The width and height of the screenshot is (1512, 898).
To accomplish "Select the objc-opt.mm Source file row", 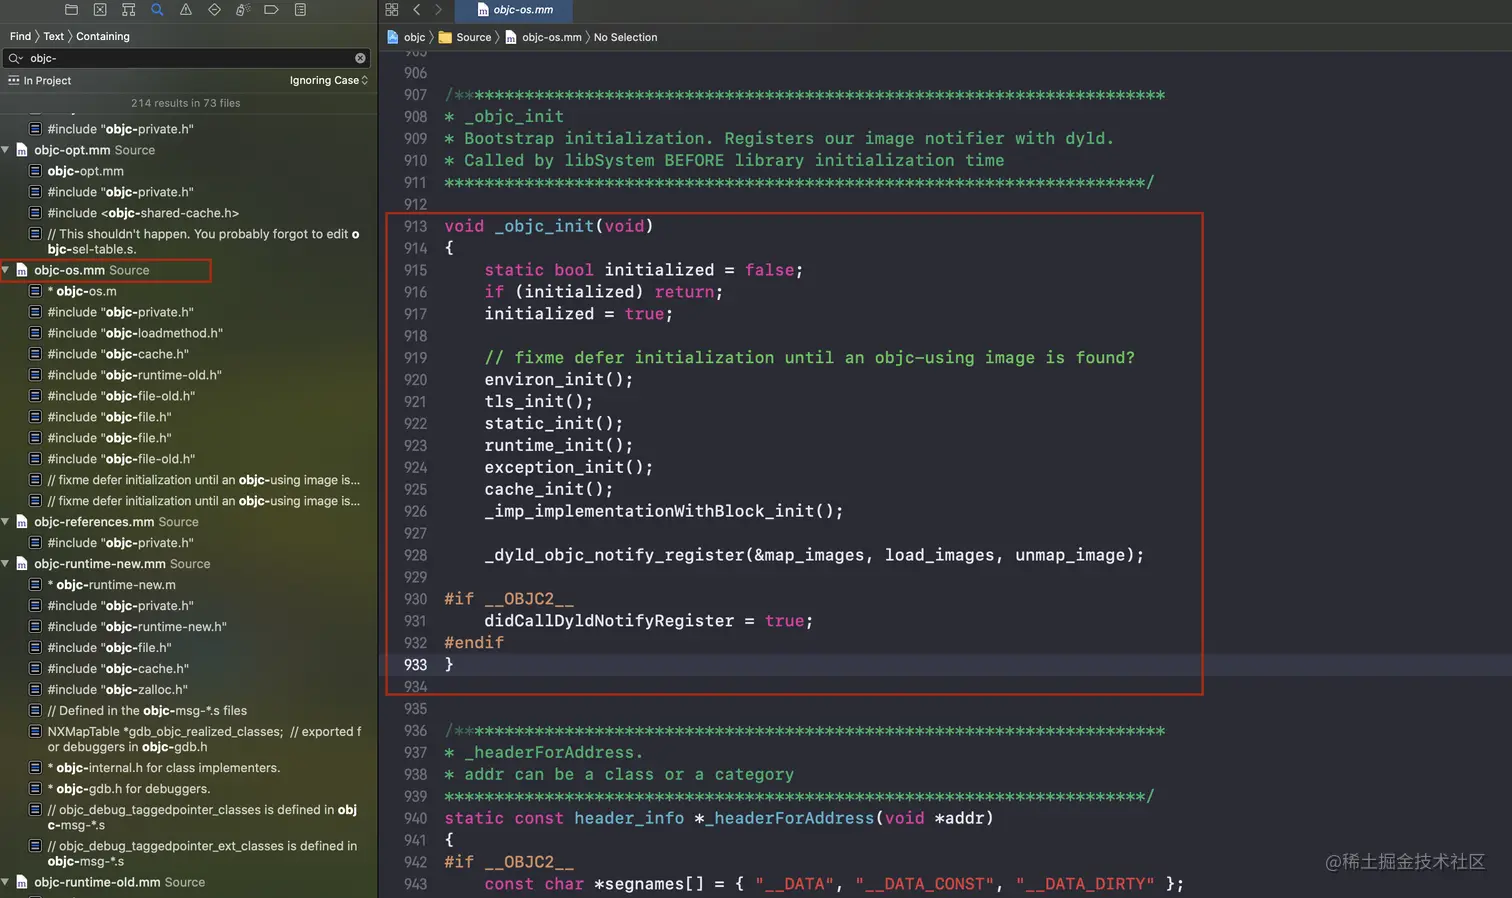I will [x=188, y=150].
